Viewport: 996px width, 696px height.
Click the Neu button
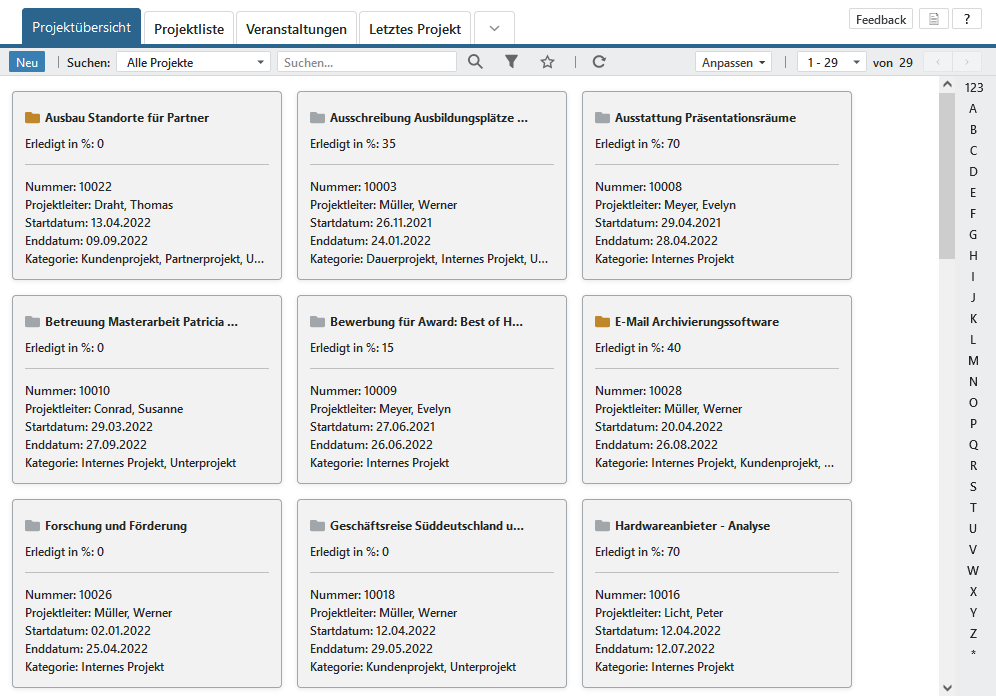pyautogui.click(x=27, y=62)
